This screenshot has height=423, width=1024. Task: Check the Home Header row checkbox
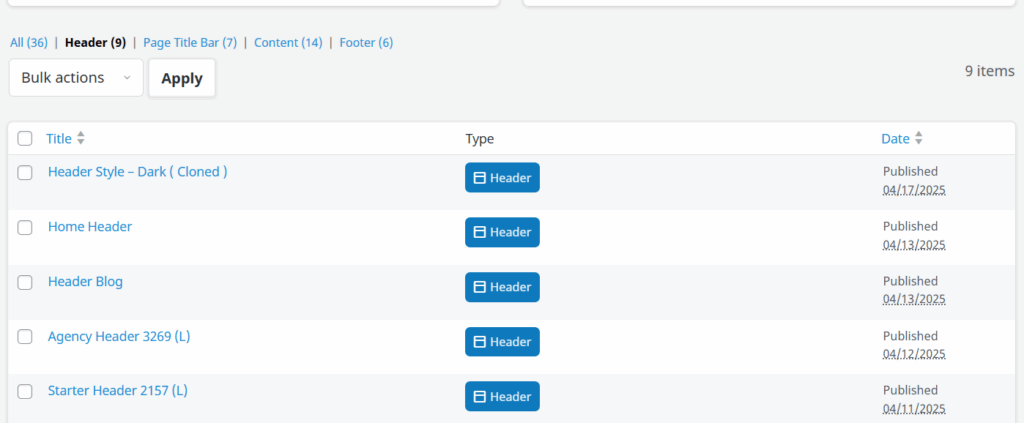click(x=25, y=228)
